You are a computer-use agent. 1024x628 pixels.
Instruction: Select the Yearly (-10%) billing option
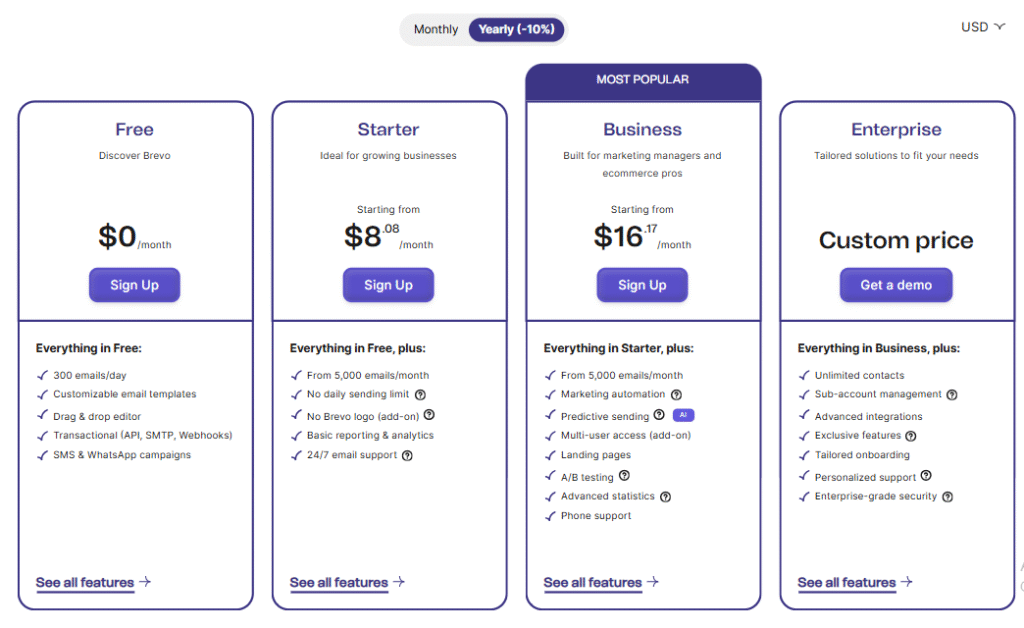tap(516, 29)
